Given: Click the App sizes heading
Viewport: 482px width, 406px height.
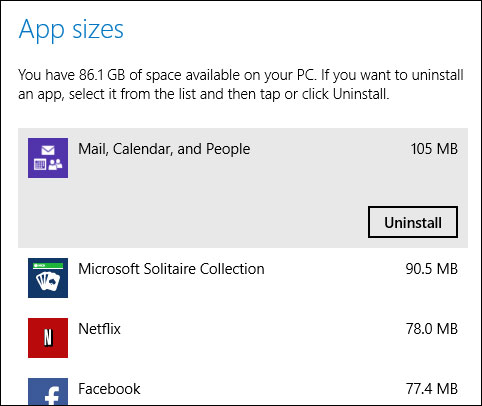Looking at the screenshot, I should (x=71, y=31).
